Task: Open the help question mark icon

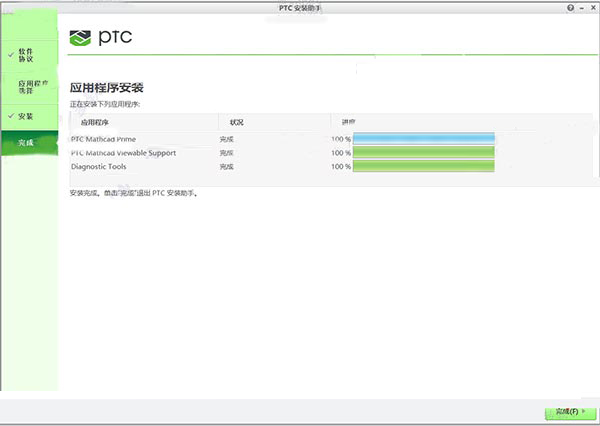Action: tap(571, 8)
